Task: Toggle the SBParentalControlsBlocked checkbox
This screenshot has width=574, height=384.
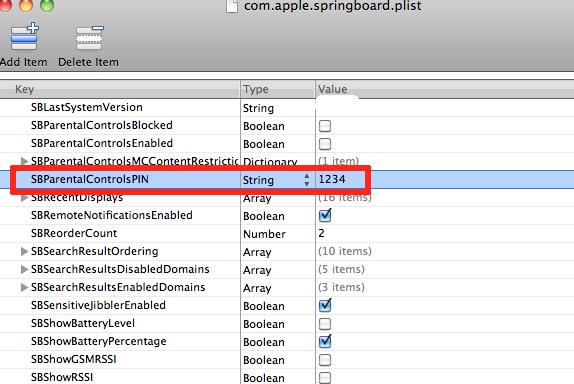Action: [325, 126]
